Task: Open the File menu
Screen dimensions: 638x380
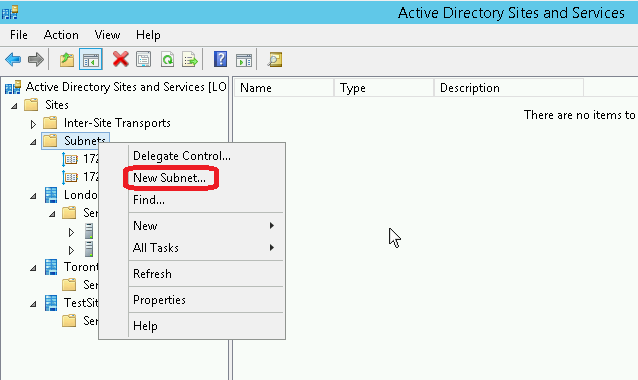Action: 19,35
